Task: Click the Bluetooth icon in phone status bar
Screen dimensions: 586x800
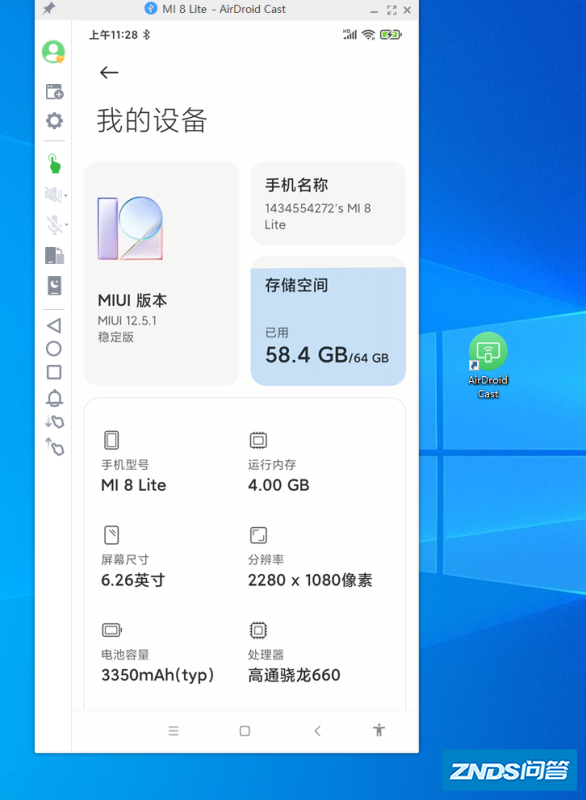Action: pyautogui.click(x=146, y=35)
